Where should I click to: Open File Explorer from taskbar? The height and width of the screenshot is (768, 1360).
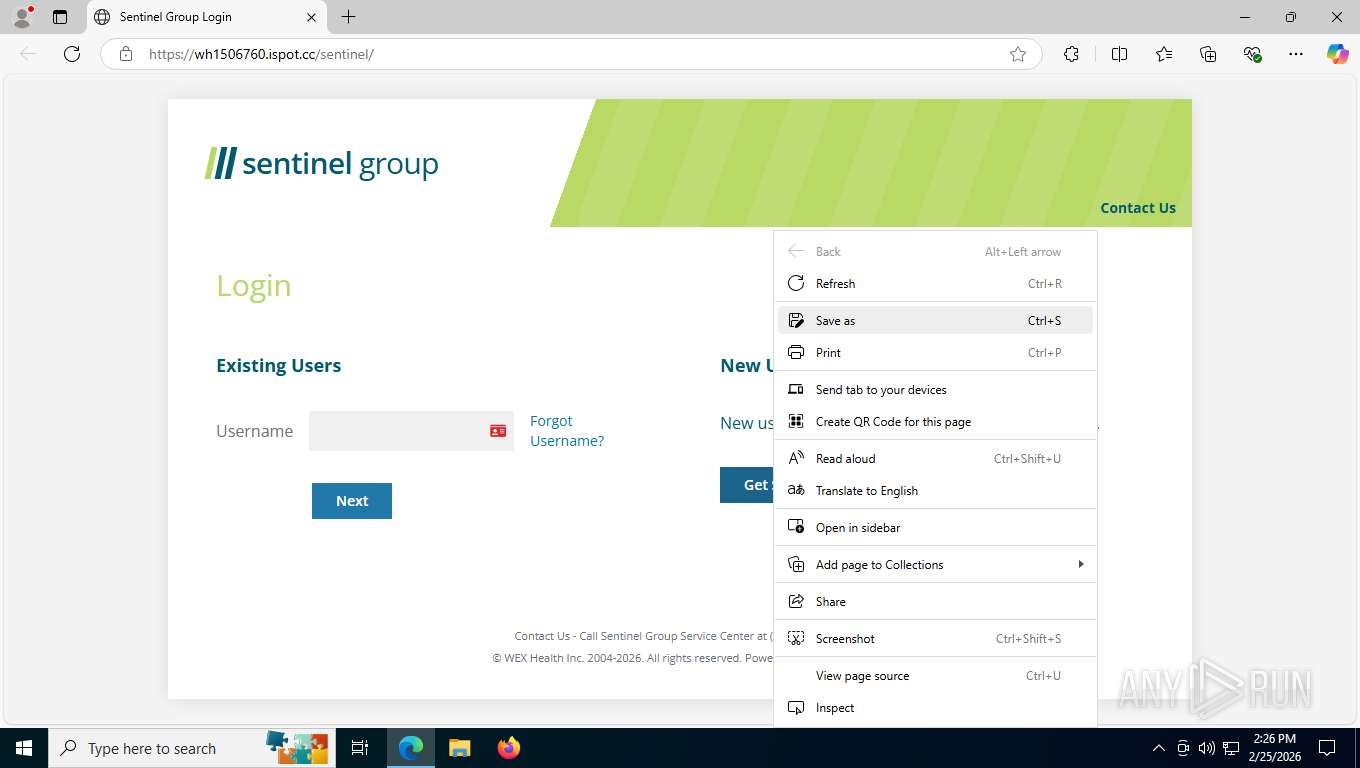(x=459, y=748)
